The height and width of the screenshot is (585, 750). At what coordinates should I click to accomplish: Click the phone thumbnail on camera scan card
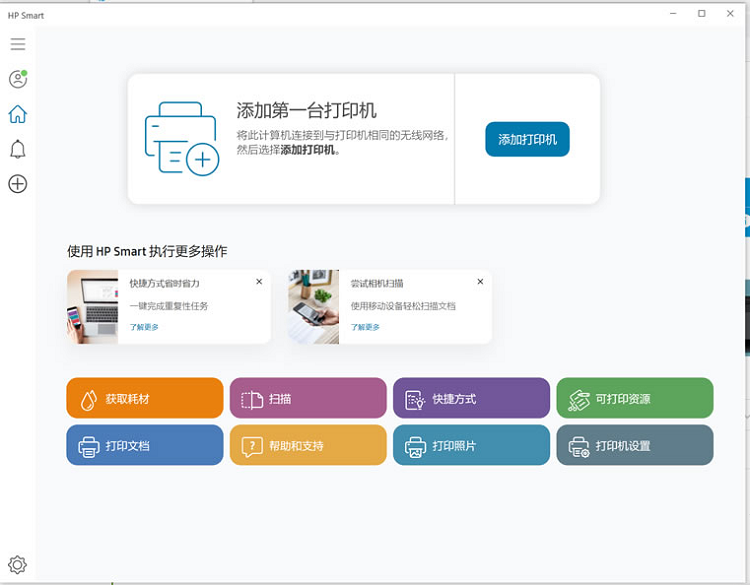click(313, 307)
